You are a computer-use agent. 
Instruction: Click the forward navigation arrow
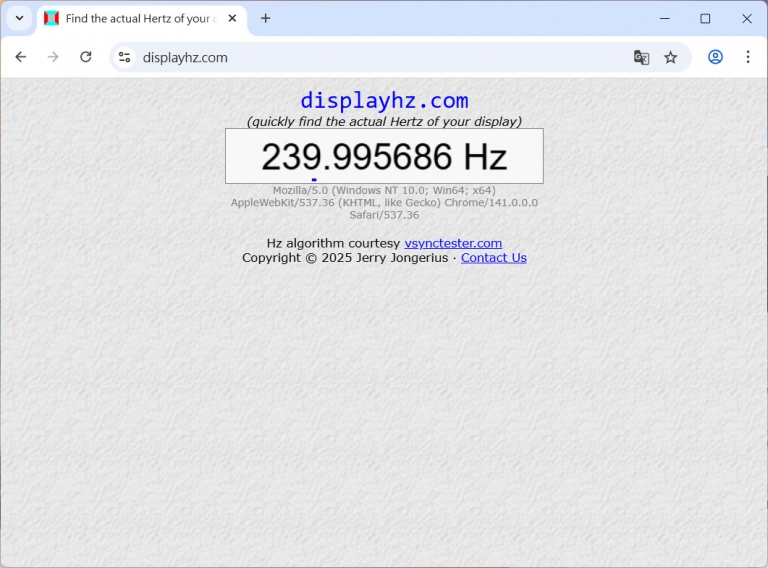point(53,57)
